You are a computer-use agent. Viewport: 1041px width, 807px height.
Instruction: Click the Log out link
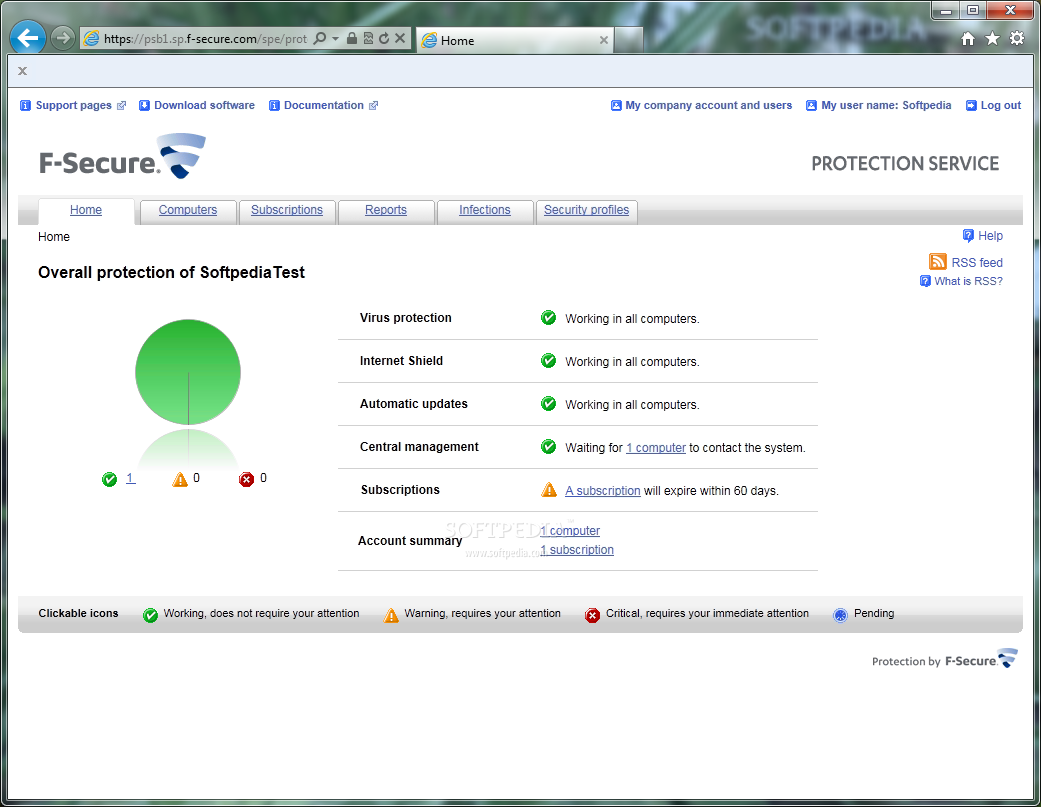coord(1001,106)
